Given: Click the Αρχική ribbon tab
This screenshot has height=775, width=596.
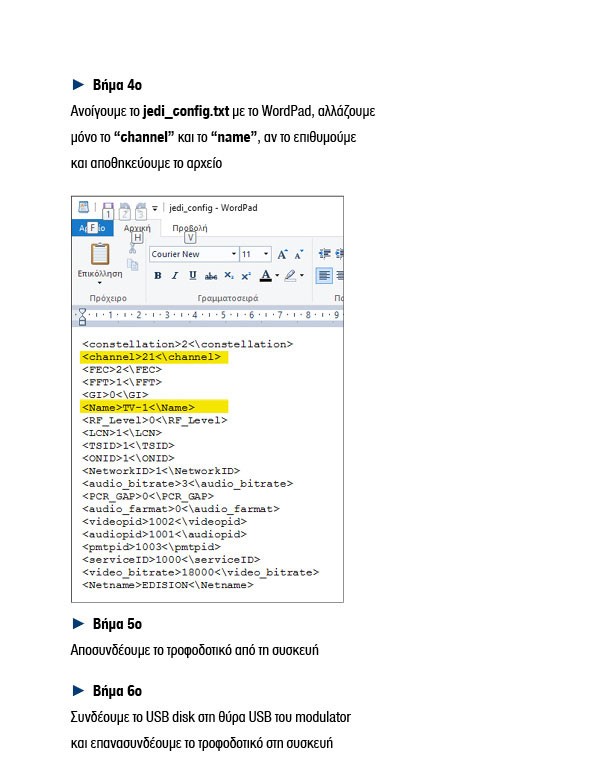Looking at the screenshot, I should click(137, 228).
